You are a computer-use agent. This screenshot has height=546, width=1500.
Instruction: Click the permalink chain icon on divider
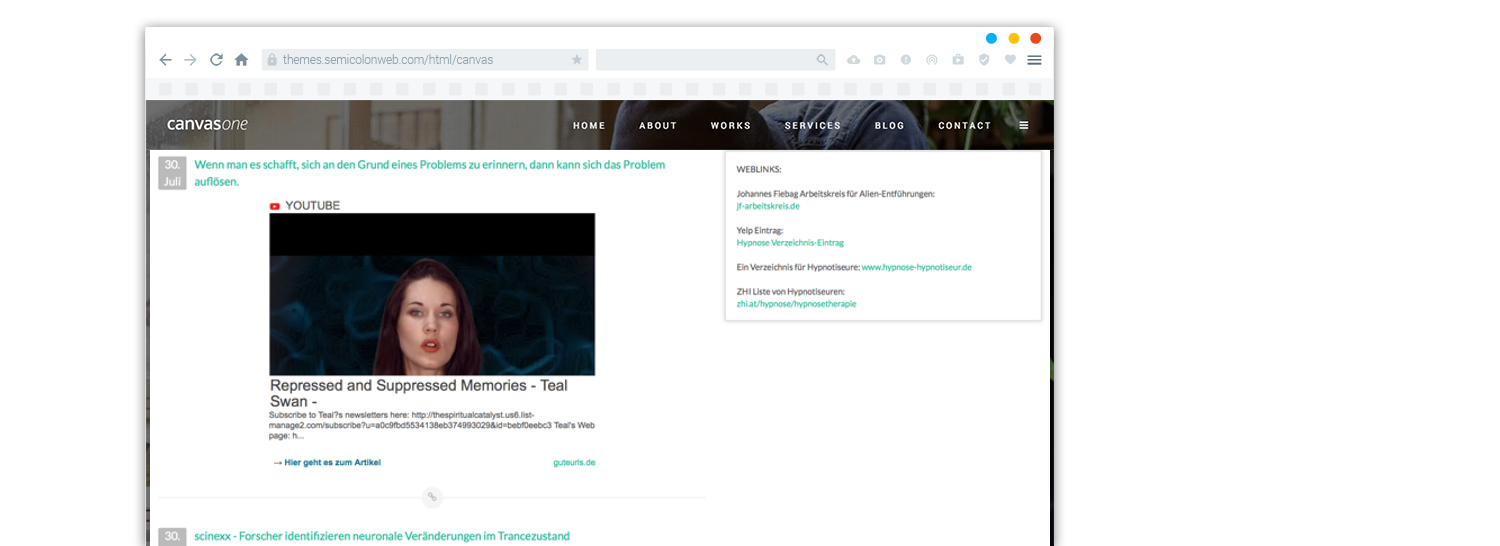coord(432,496)
